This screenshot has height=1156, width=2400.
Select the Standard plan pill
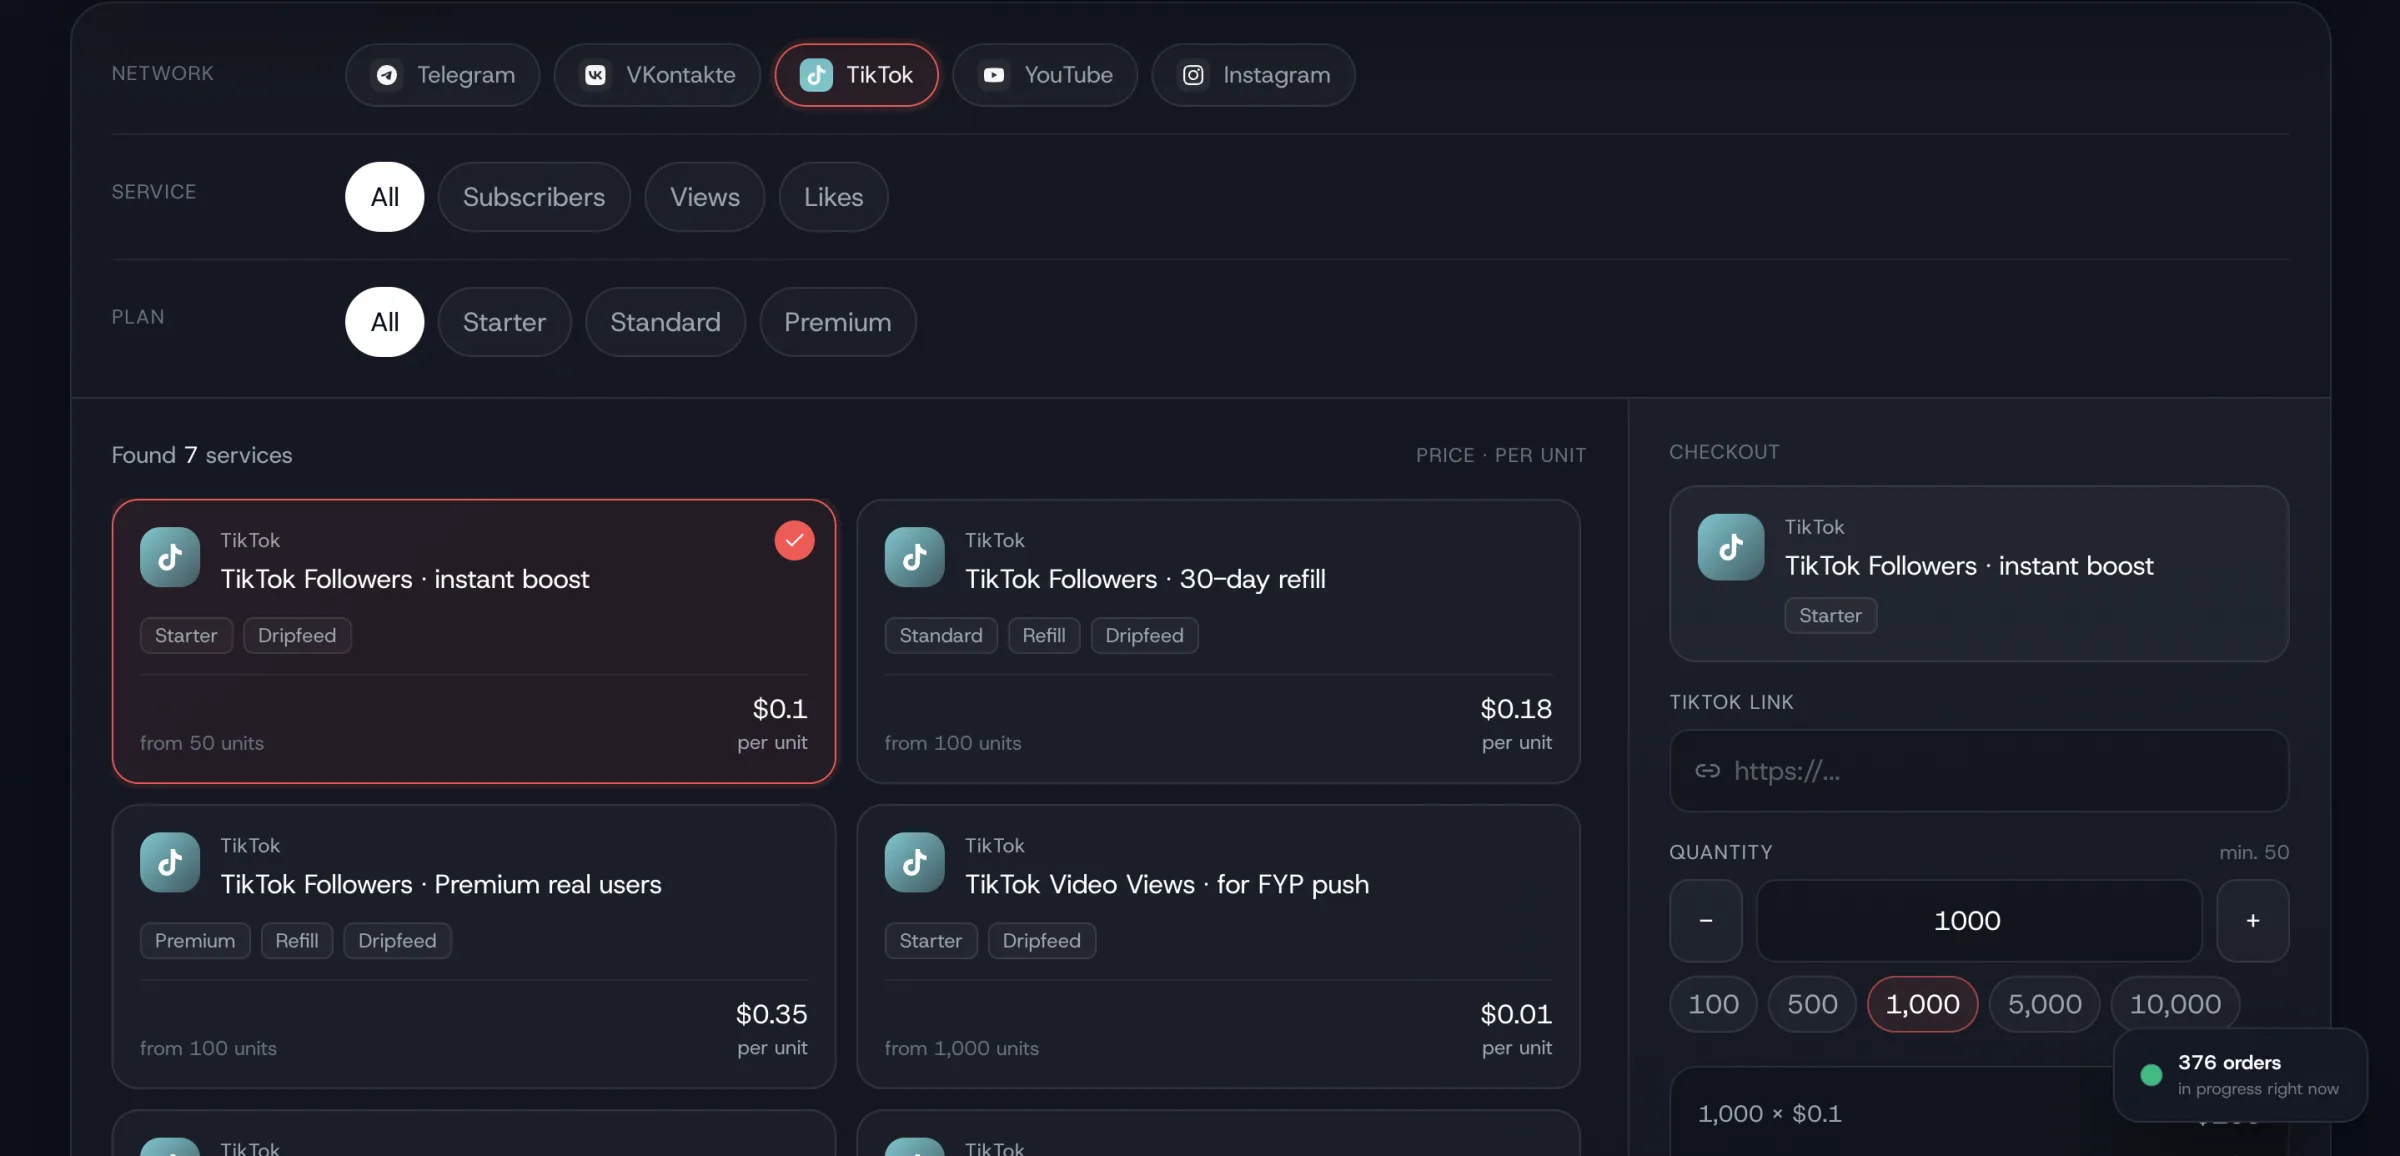coord(664,322)
